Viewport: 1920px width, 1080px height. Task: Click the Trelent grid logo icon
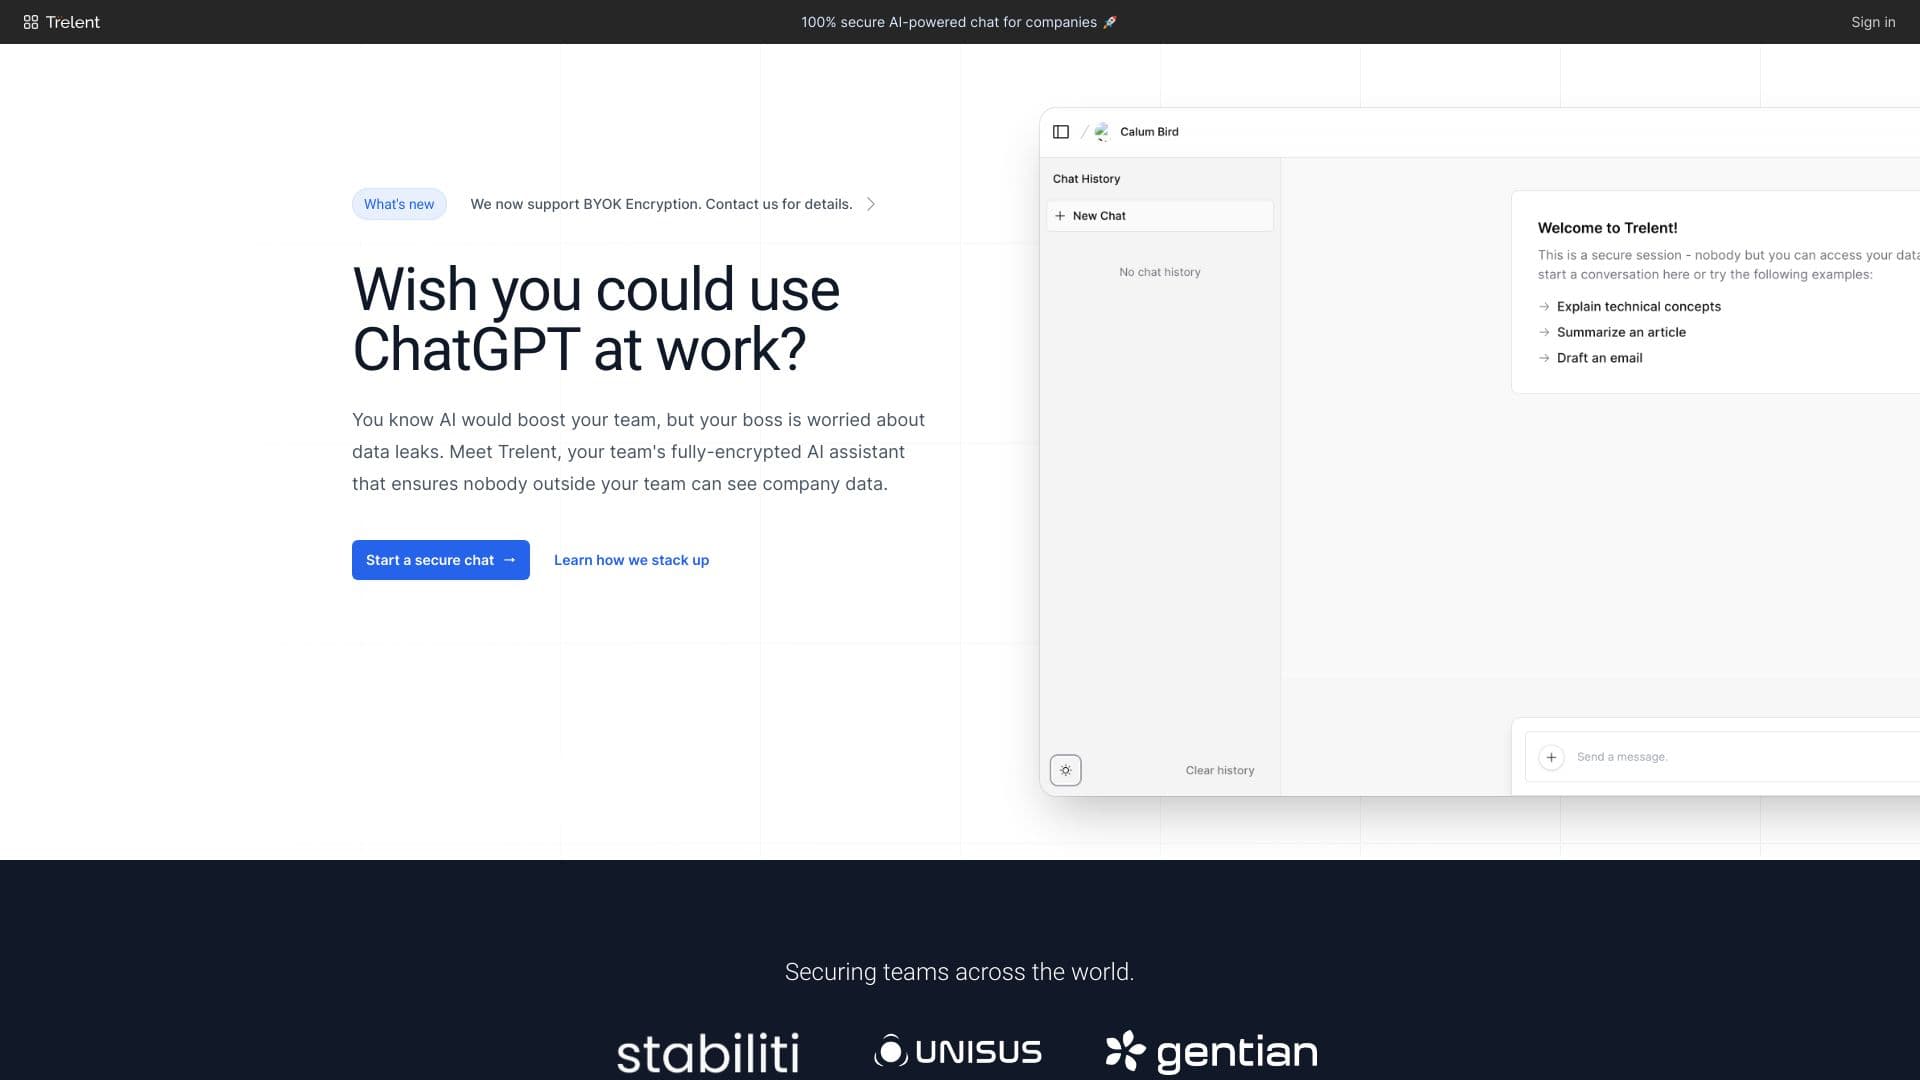[x=31, y=22]
